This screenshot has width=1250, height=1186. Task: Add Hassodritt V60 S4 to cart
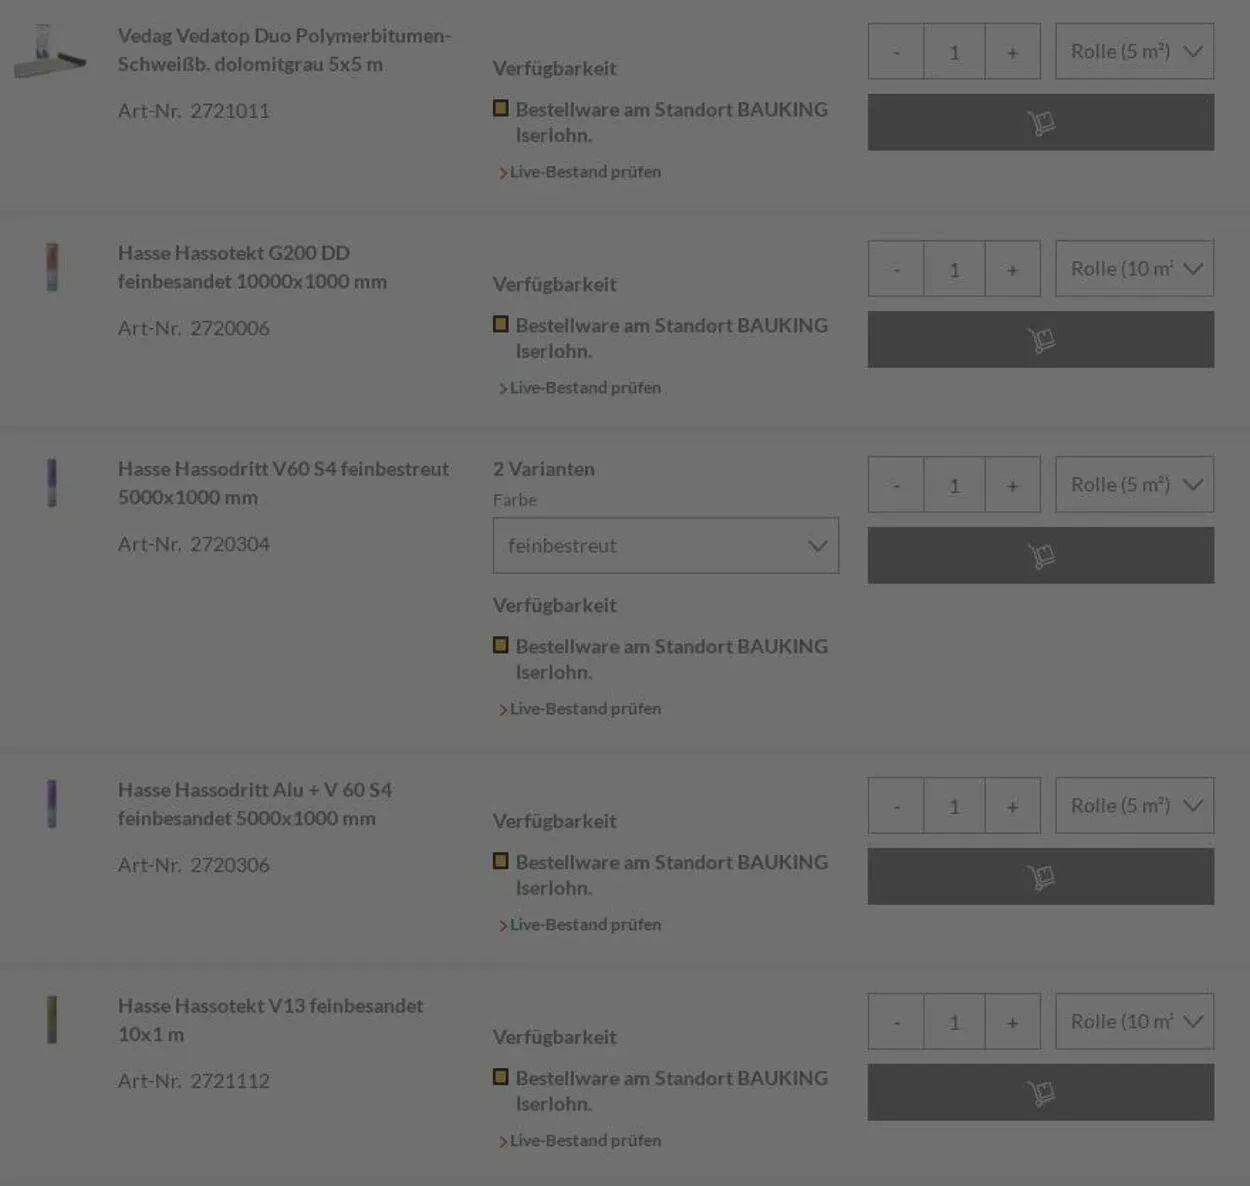click(1040, 555)
